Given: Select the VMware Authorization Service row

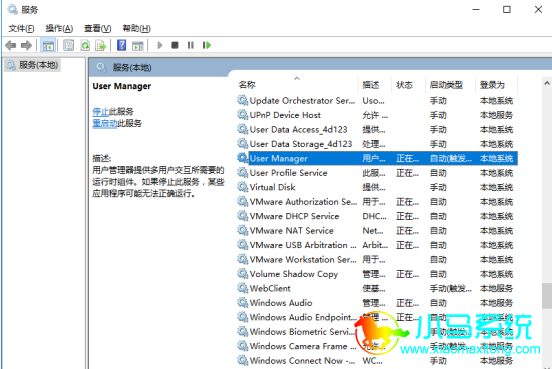Looking at the screenshot, I should pos(377,202).
